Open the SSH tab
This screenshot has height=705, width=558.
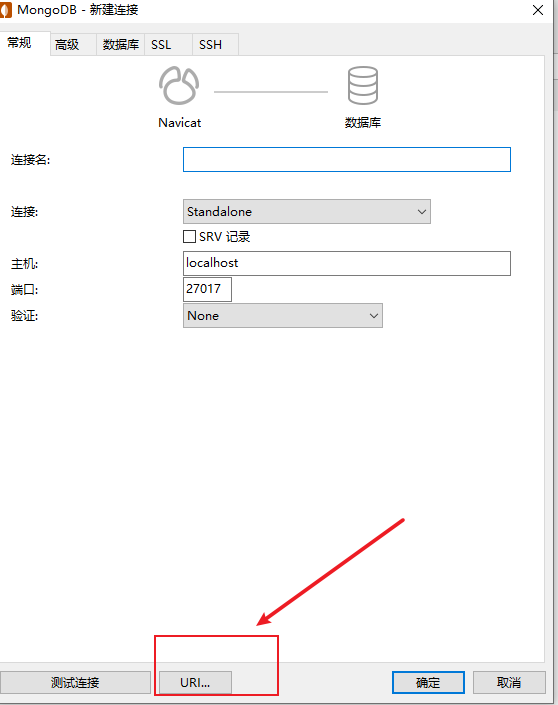[215, 45]
